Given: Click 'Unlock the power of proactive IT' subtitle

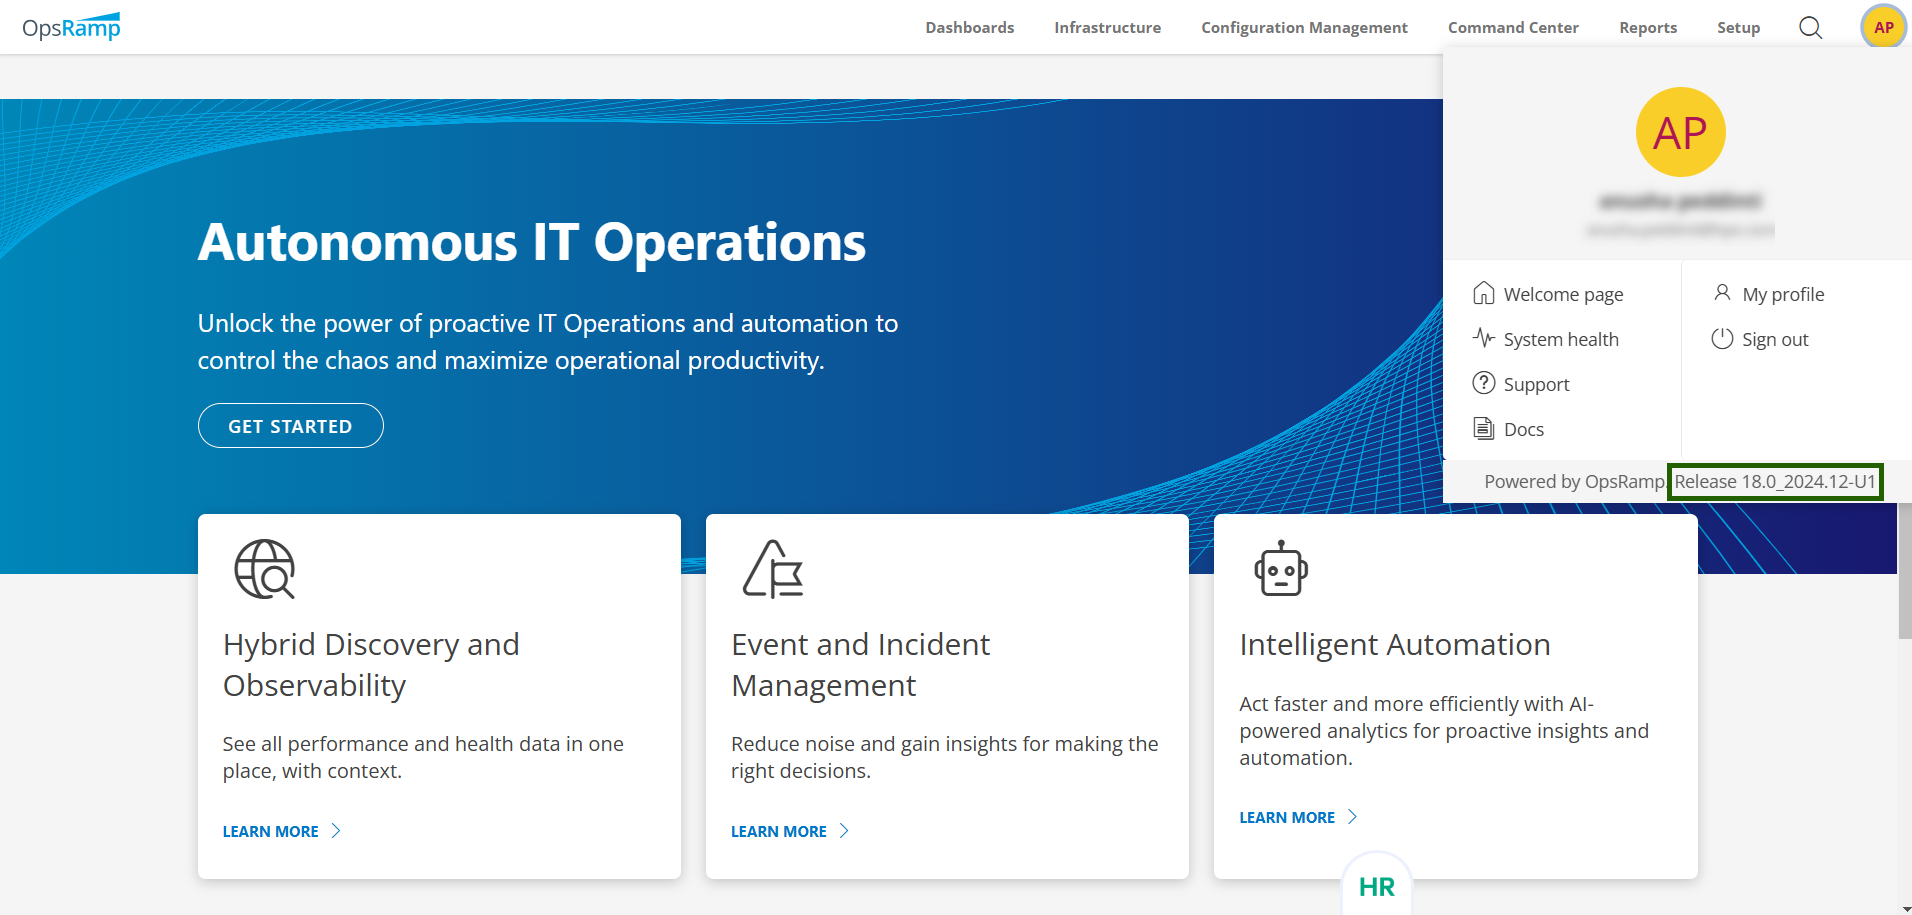Looking at the screenshot, I should 548,342.
